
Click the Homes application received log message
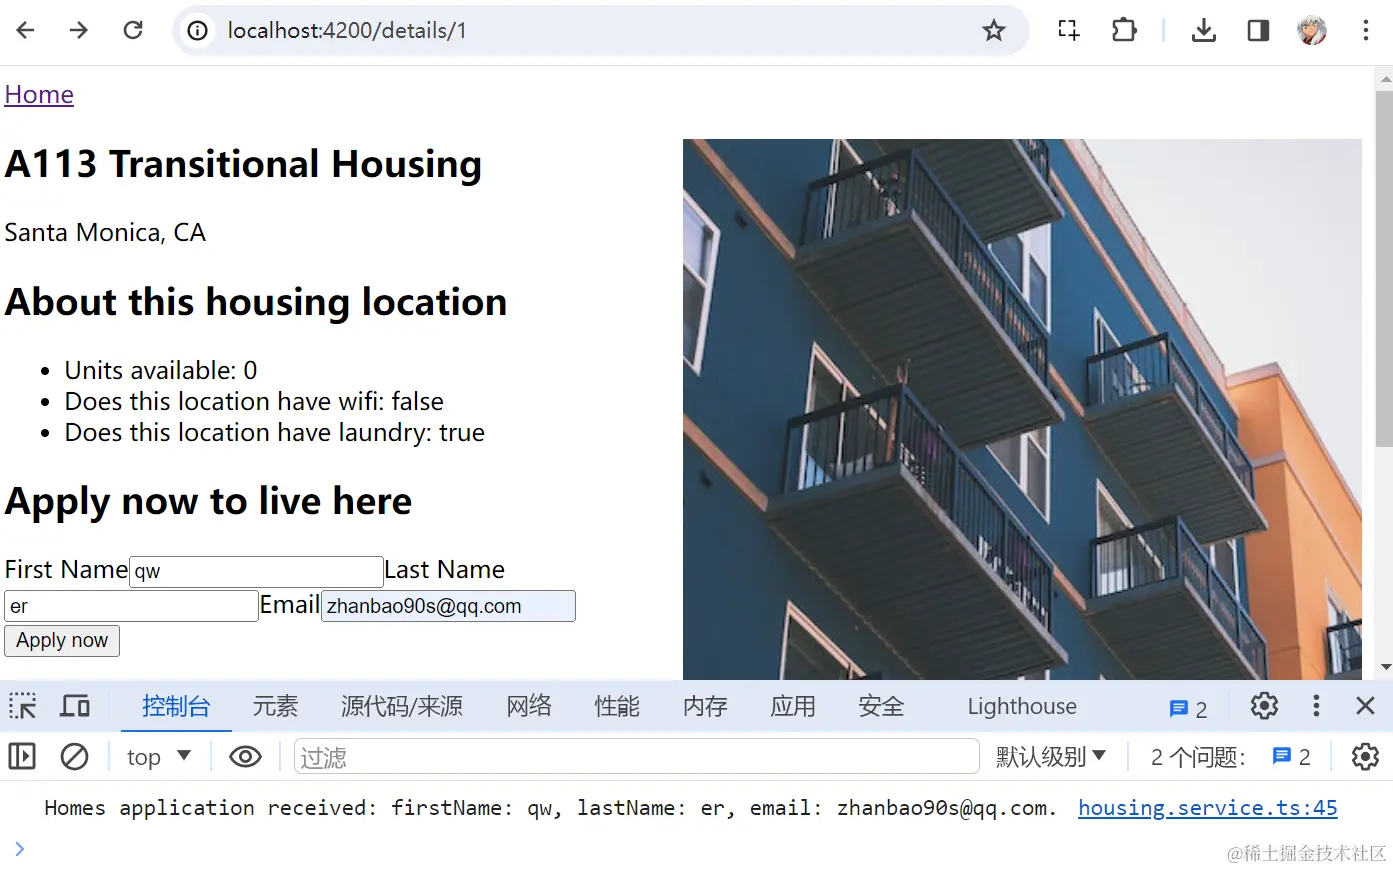pos(550,808)
